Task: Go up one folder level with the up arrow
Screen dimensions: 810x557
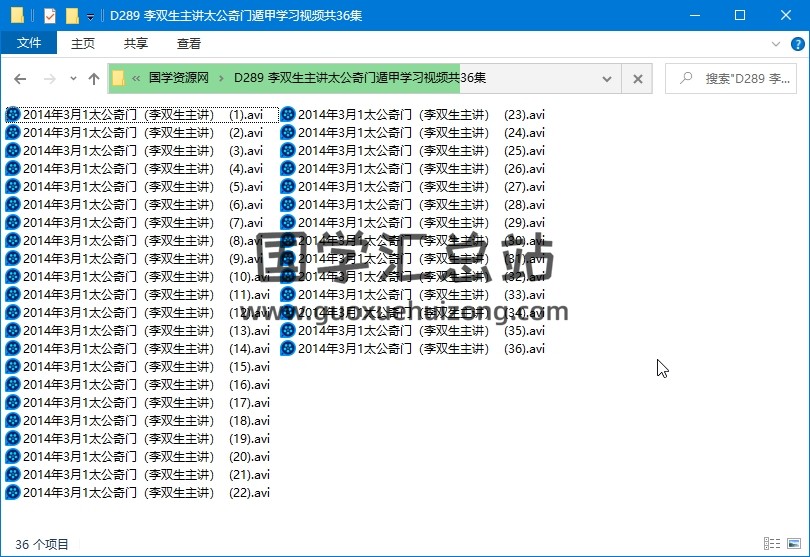Action: pos(94,79)
